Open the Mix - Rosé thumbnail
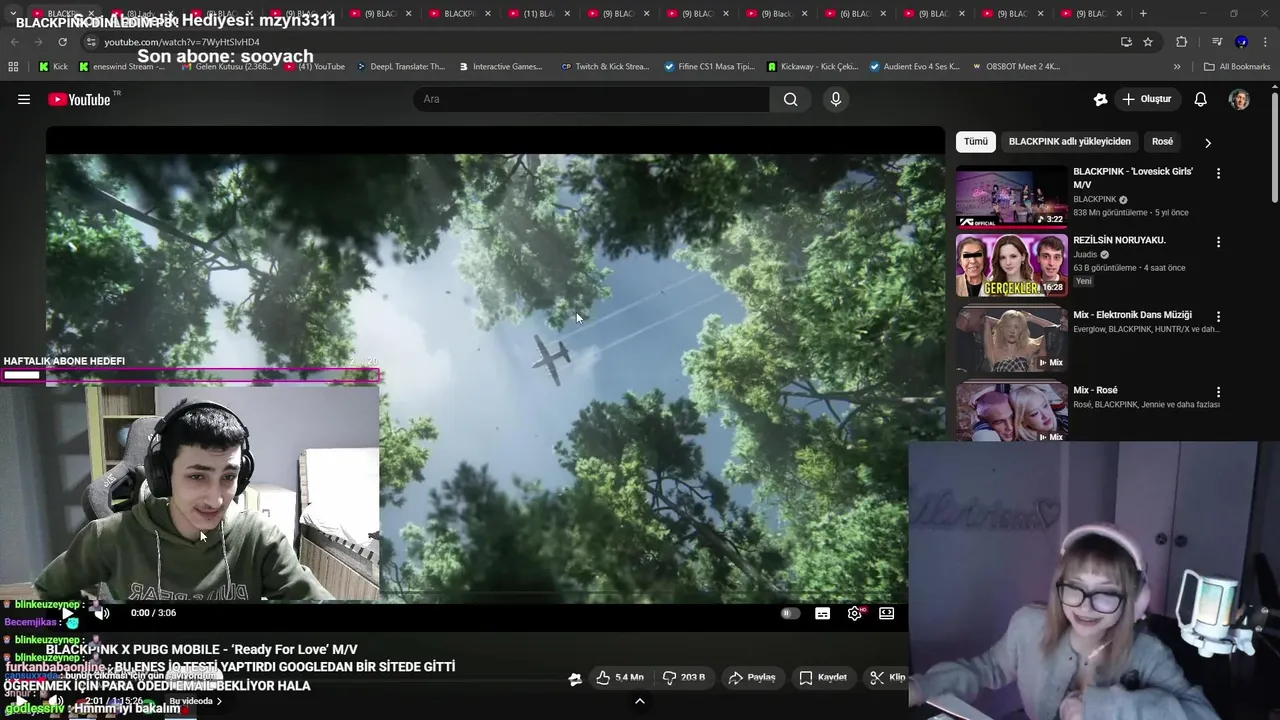The image size is (1280, 720). point(1011,412)
